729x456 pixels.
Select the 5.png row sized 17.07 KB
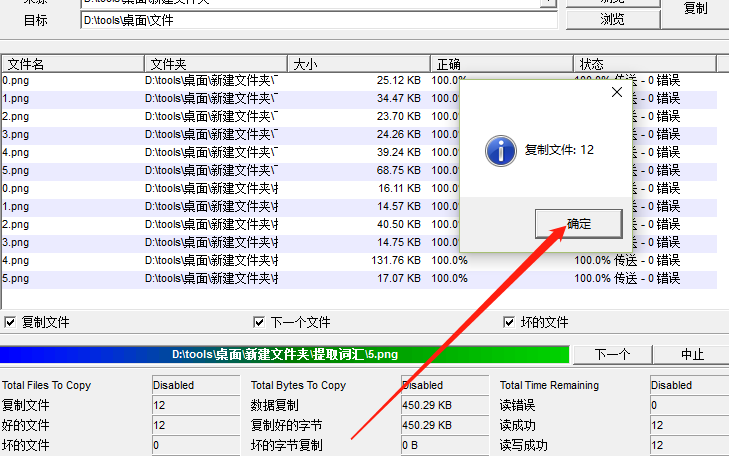point(359,278)
